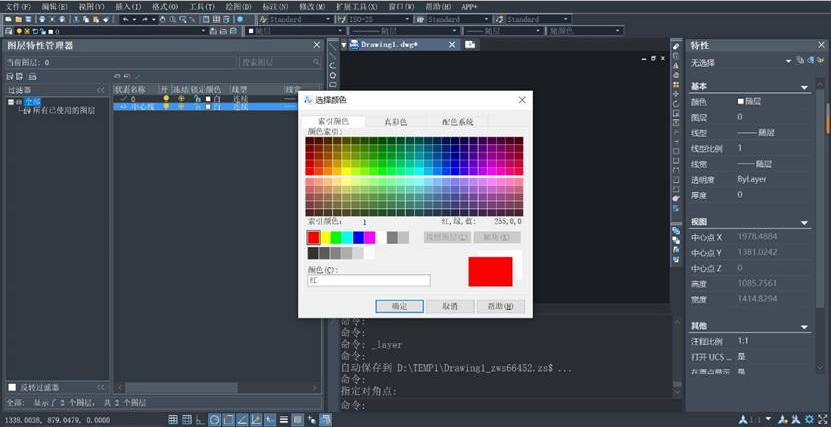
Task: Toggle on/off bulb for 中心线 layer
Action: (167, 106)
